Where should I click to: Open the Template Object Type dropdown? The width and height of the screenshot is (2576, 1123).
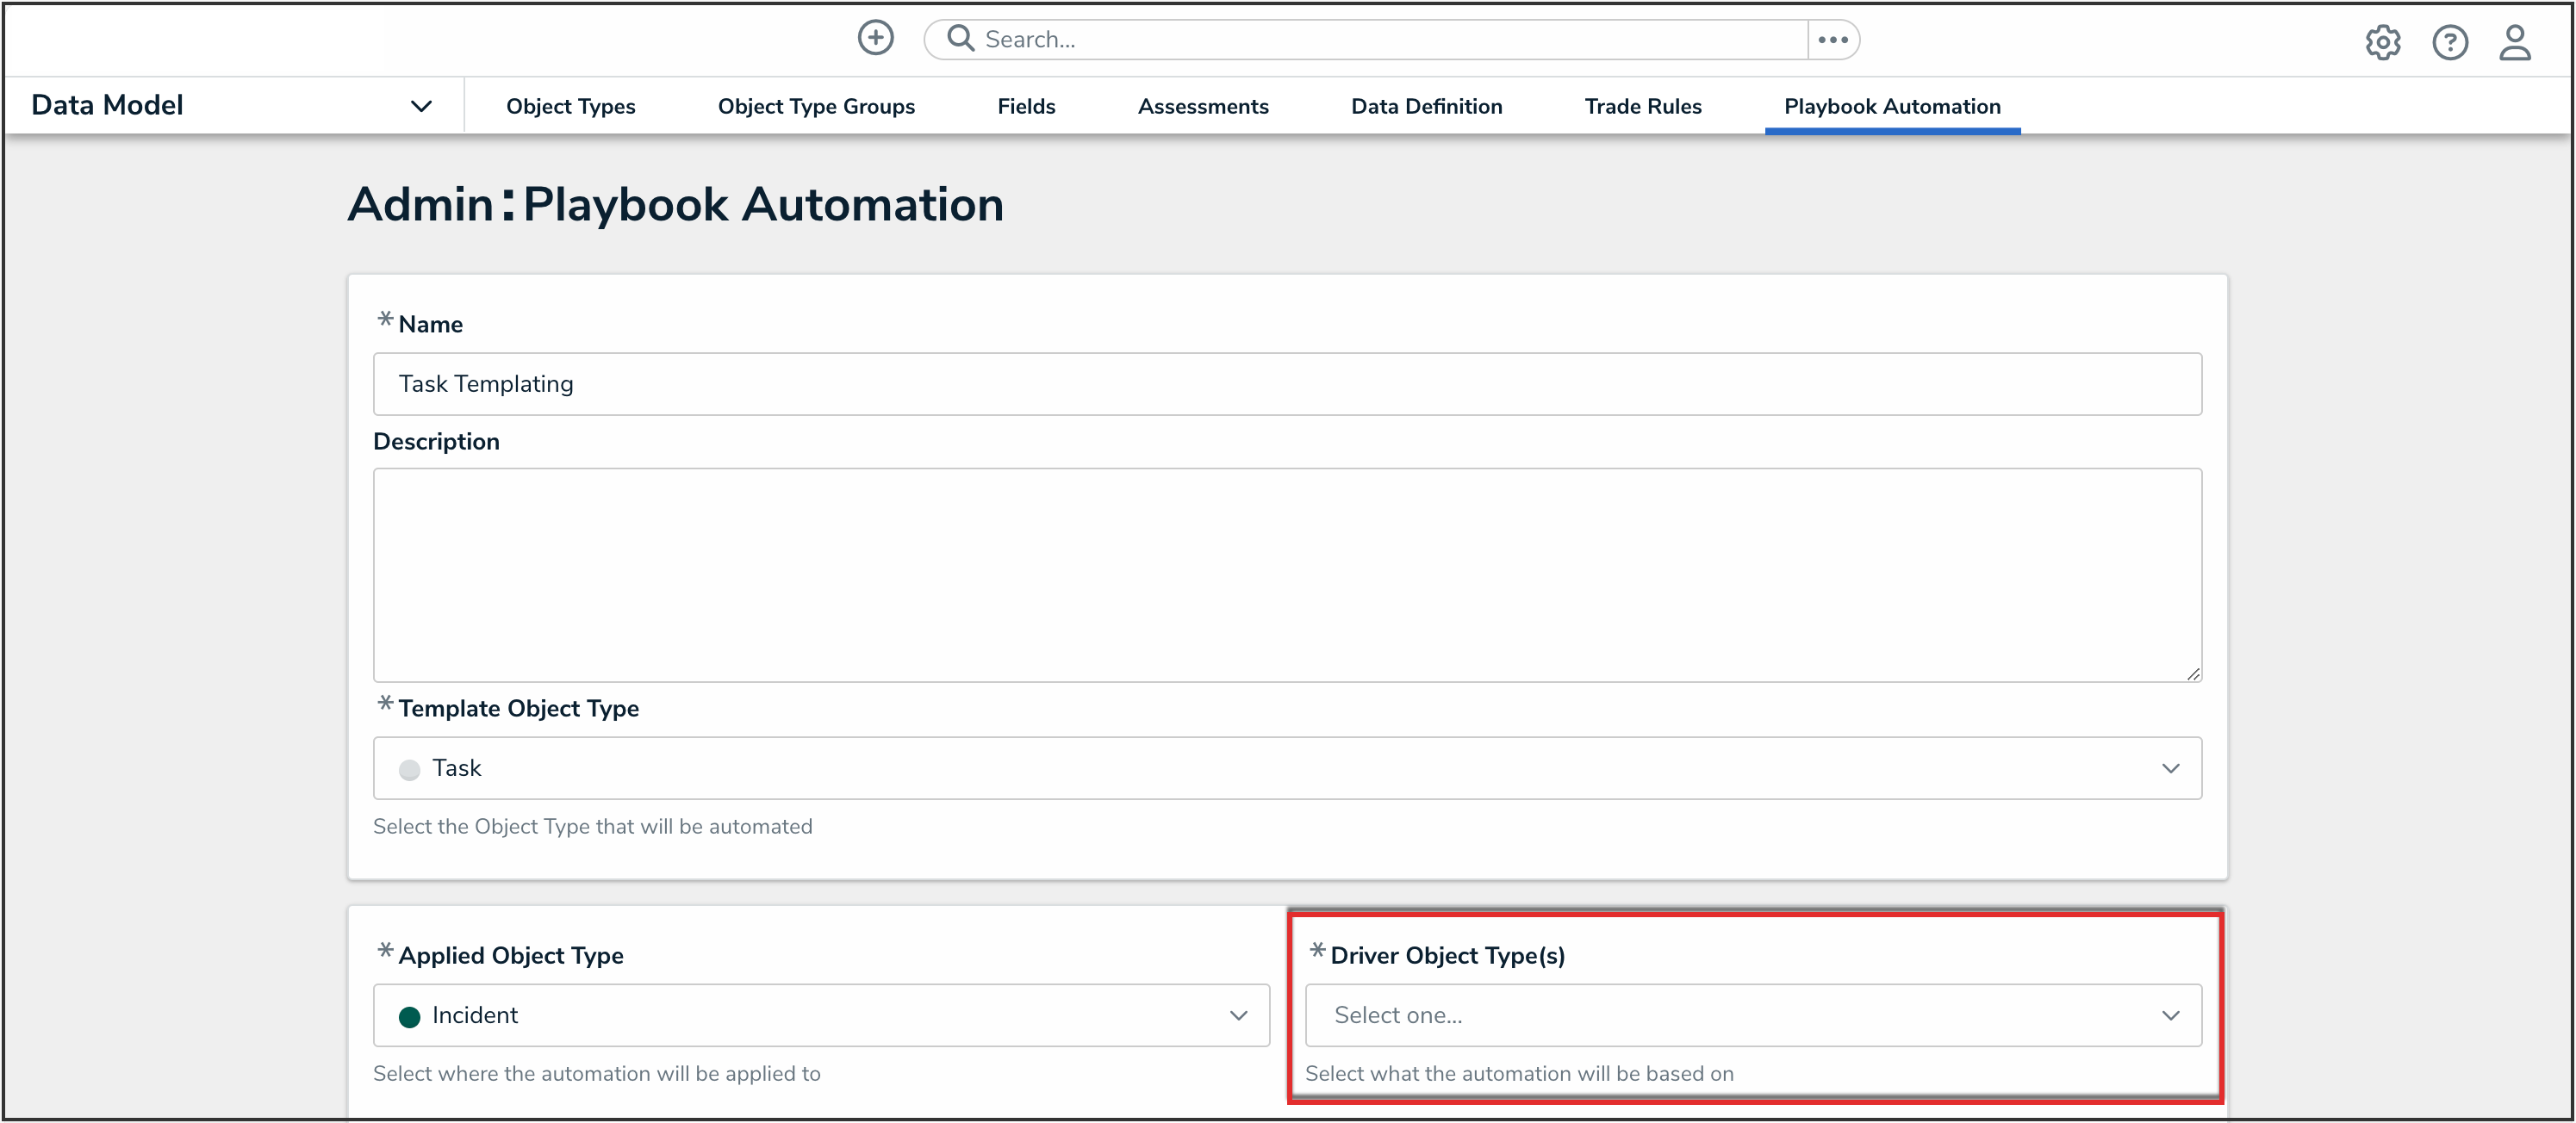point(1286,768)
